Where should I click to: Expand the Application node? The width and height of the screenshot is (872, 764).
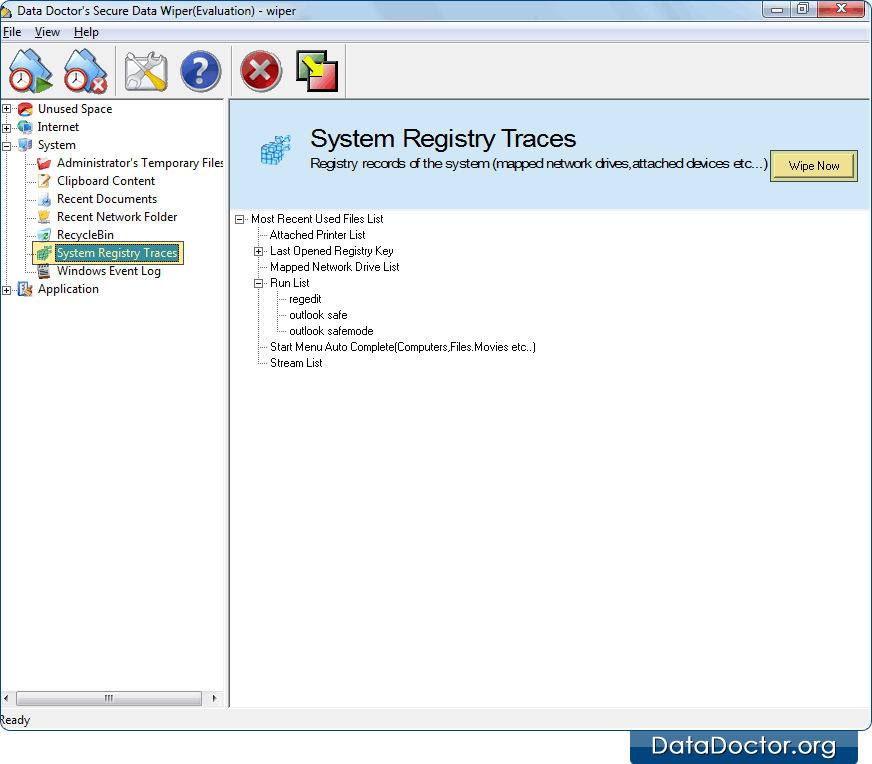click(7, 290)
